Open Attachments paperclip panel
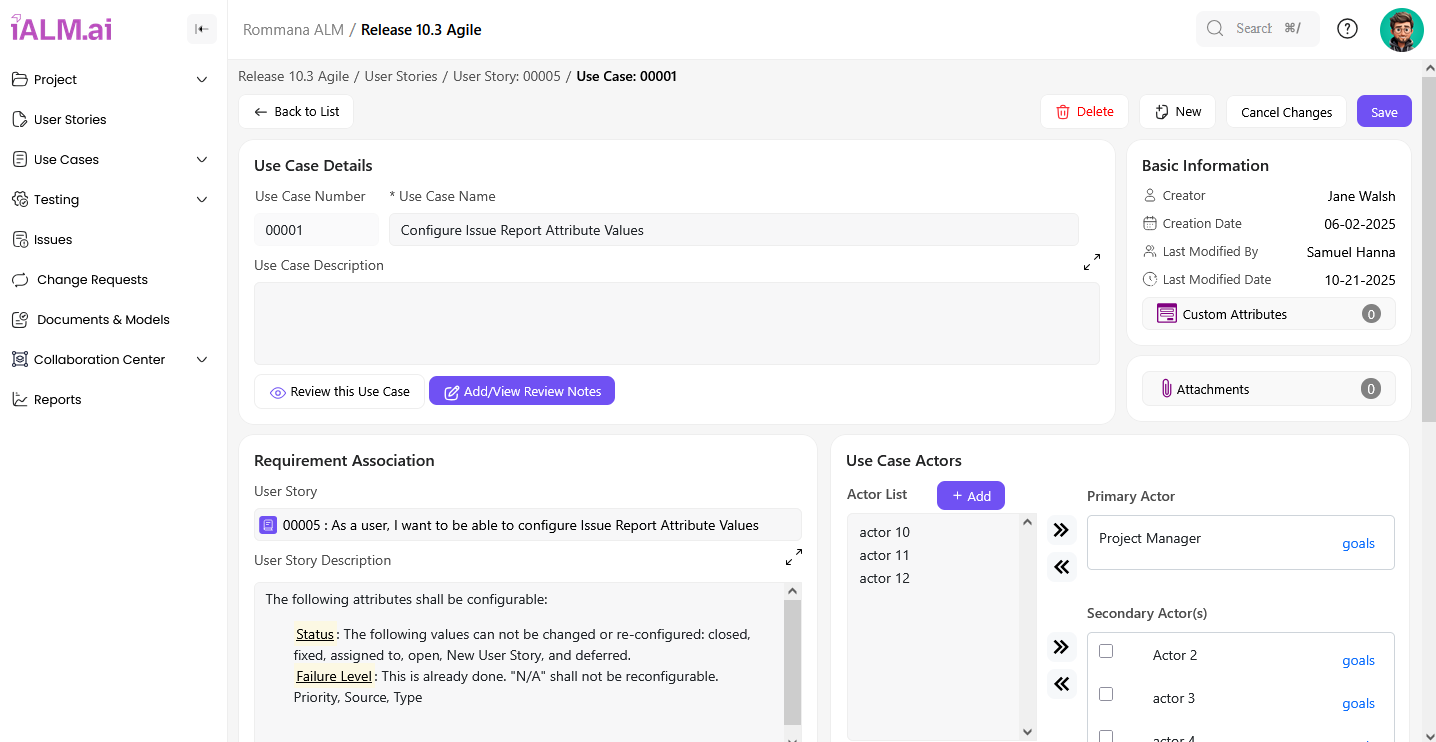Screen dimensions: 1436x742 coord(1268,389)
